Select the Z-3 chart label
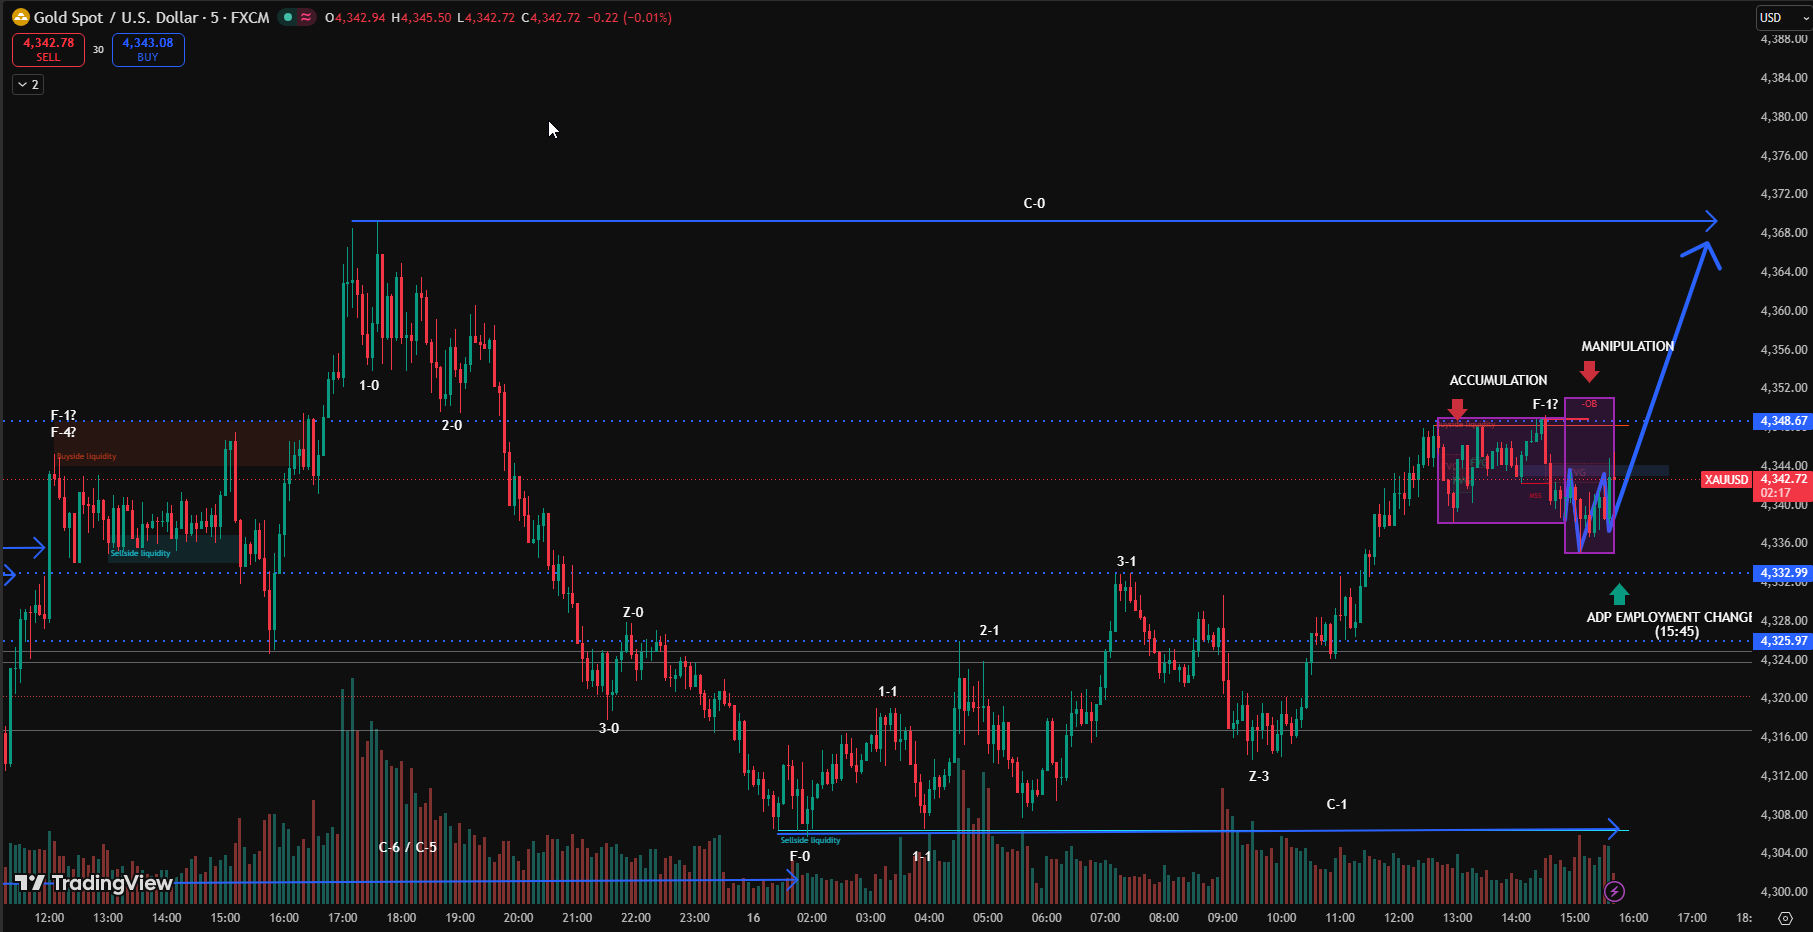This screenshot has width=1813, height=932. (x=1259, y=776)
